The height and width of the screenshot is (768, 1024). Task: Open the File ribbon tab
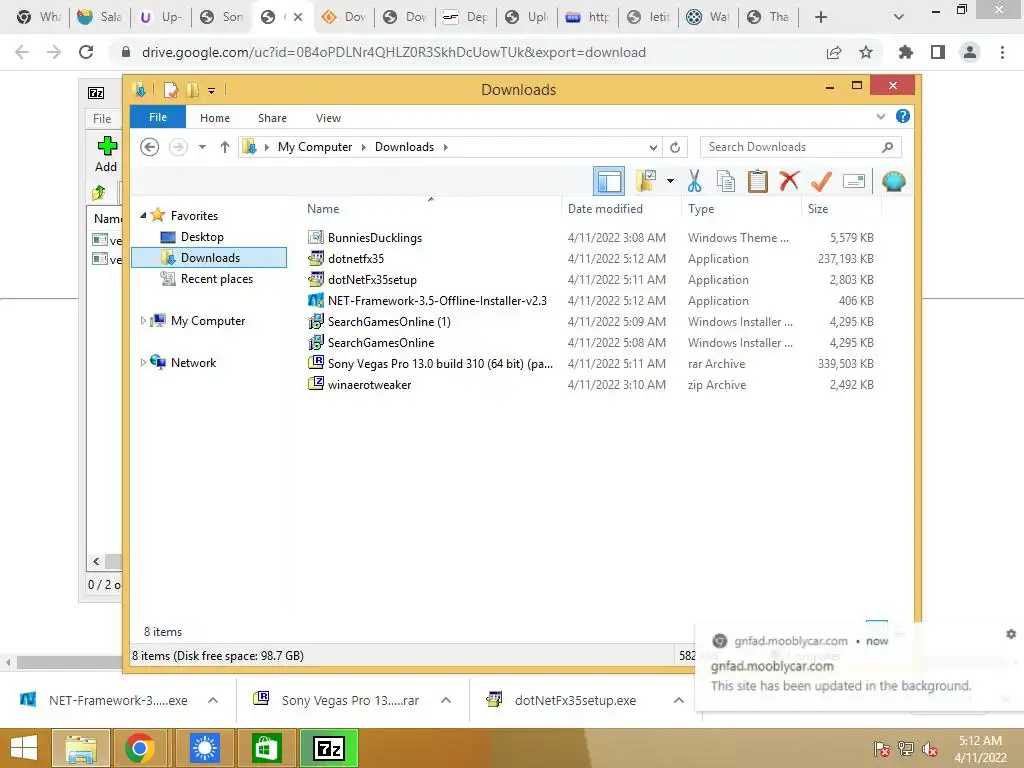[158, 117]
